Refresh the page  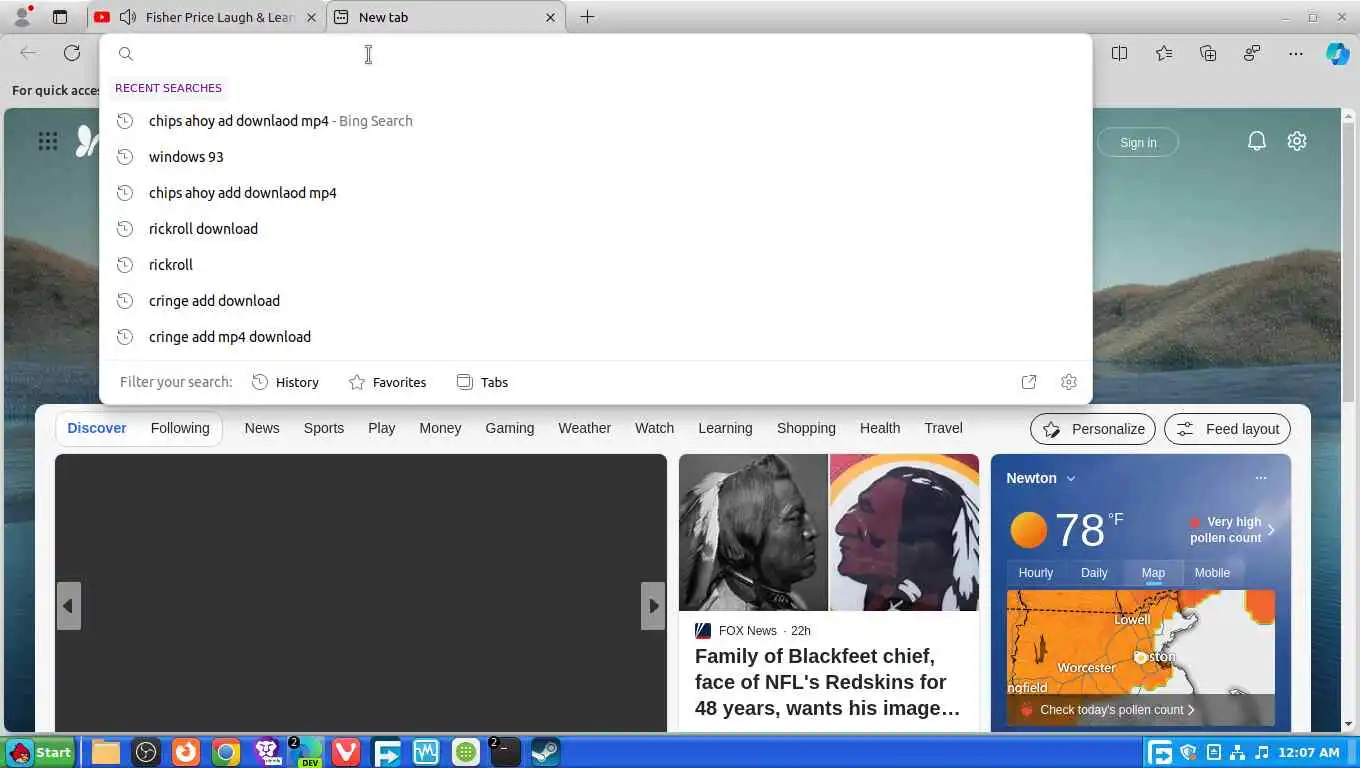72,53
